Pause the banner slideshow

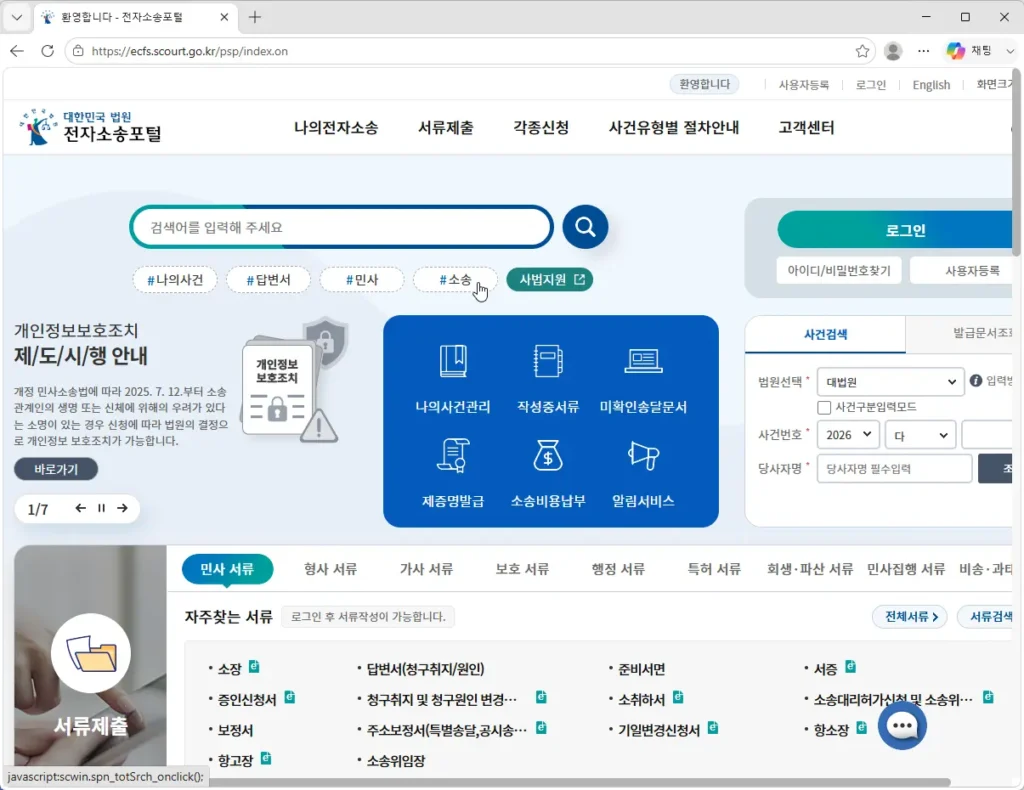101,508
